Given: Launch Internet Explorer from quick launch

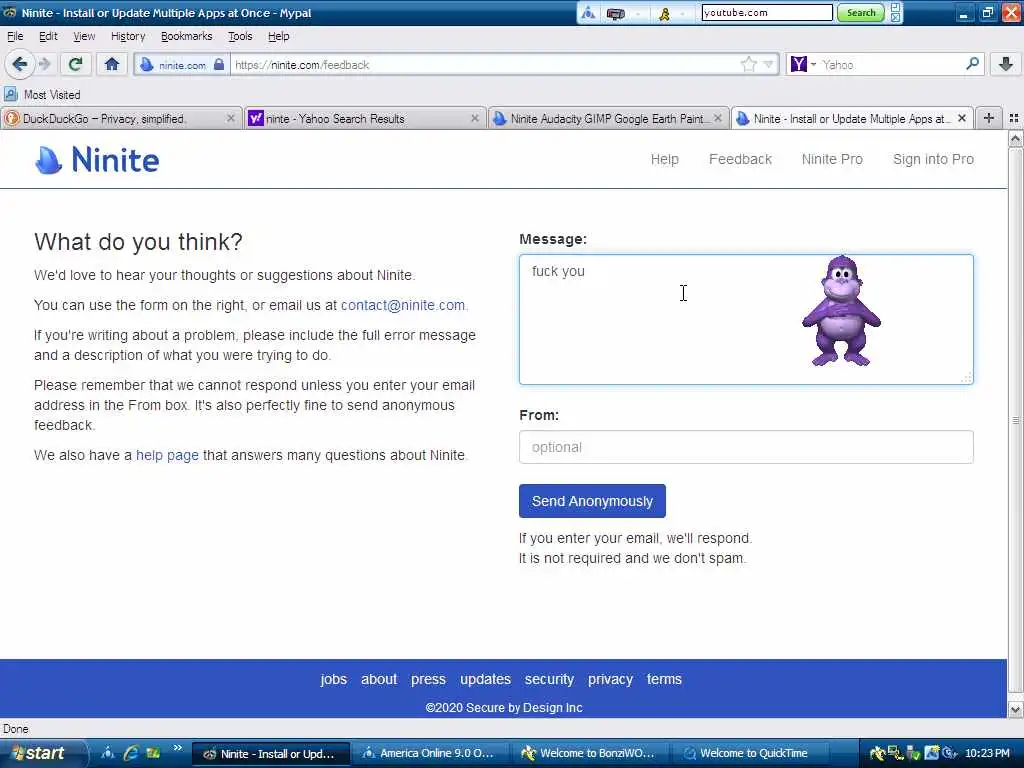Looking at the screenshot, I should (131, 753).
